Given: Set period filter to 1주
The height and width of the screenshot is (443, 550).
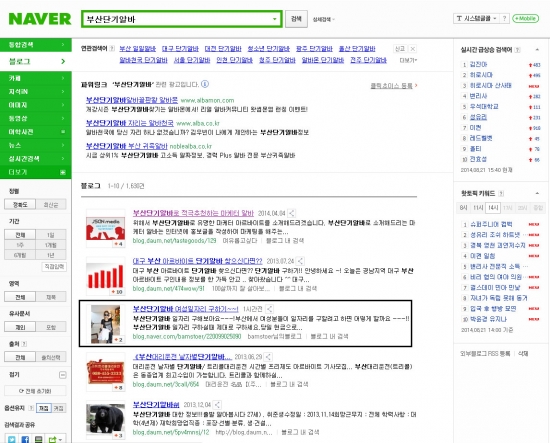Looking at the screenshot, I should (x=20, y=245).
